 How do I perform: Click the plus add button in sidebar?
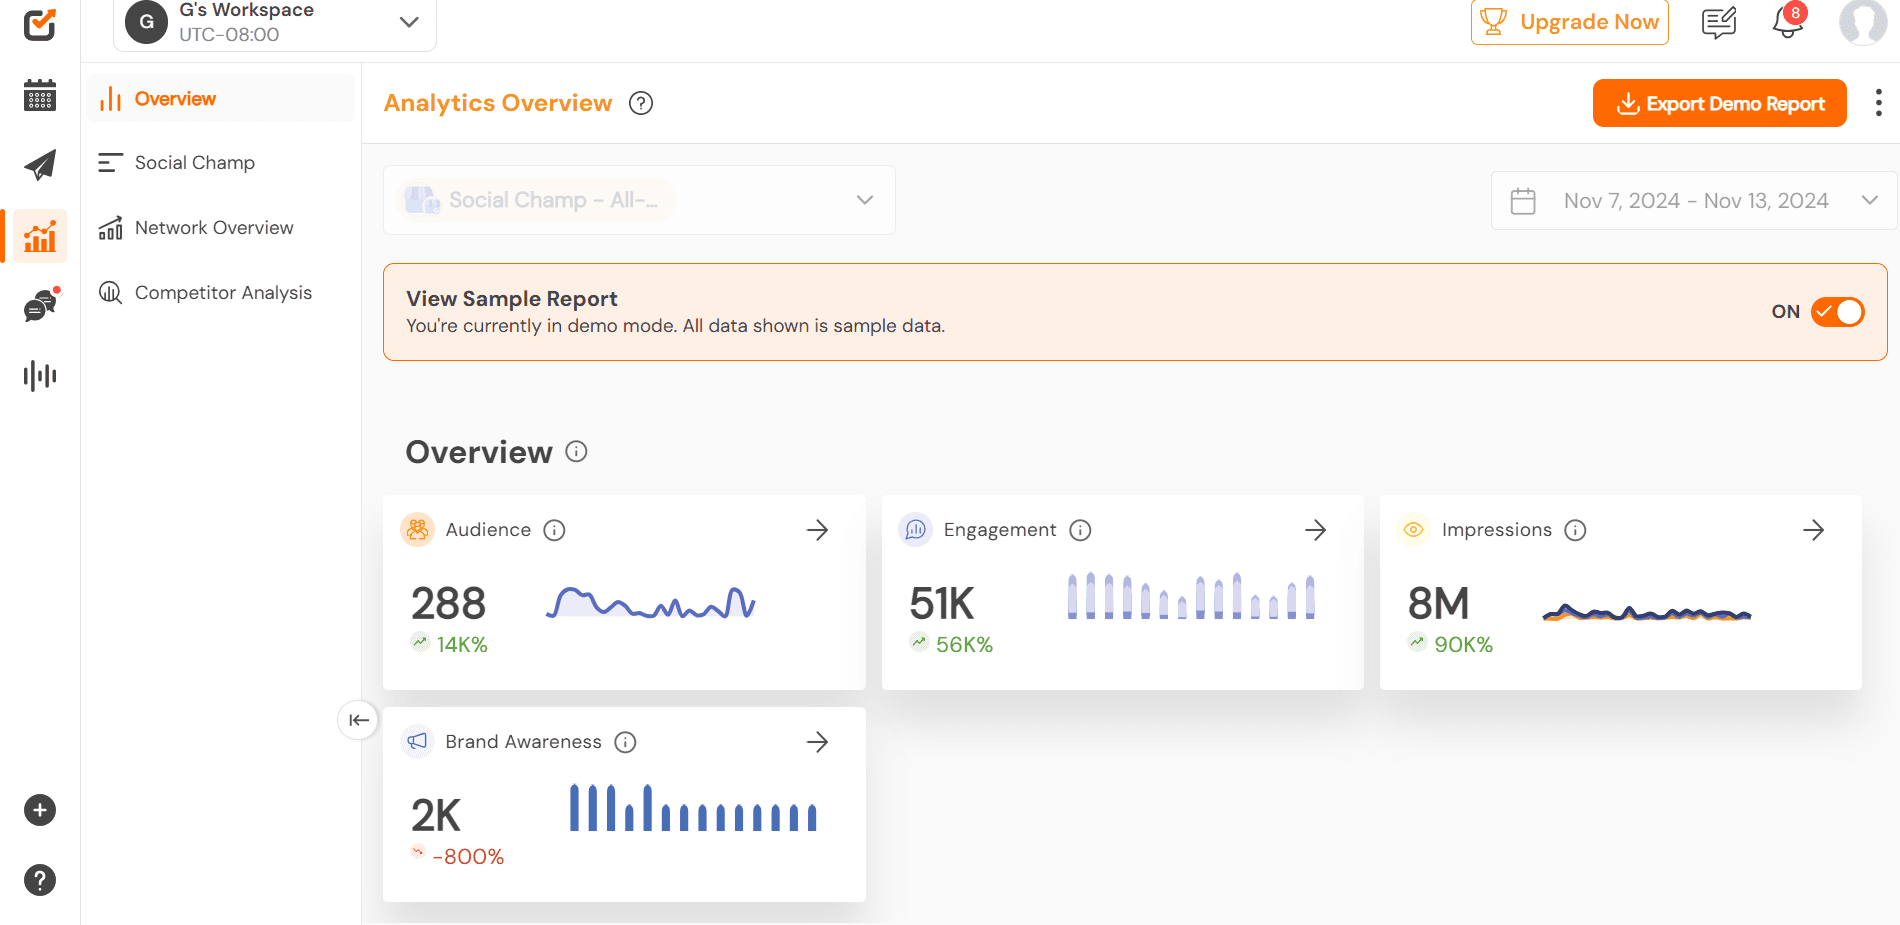coord(40,810)
